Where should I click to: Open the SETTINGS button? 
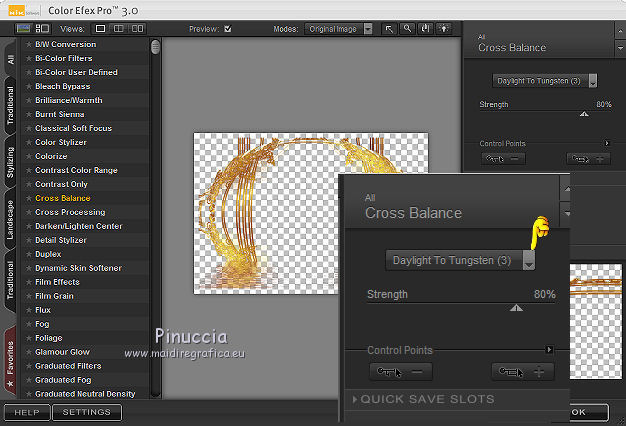click(x=87, y=412)
